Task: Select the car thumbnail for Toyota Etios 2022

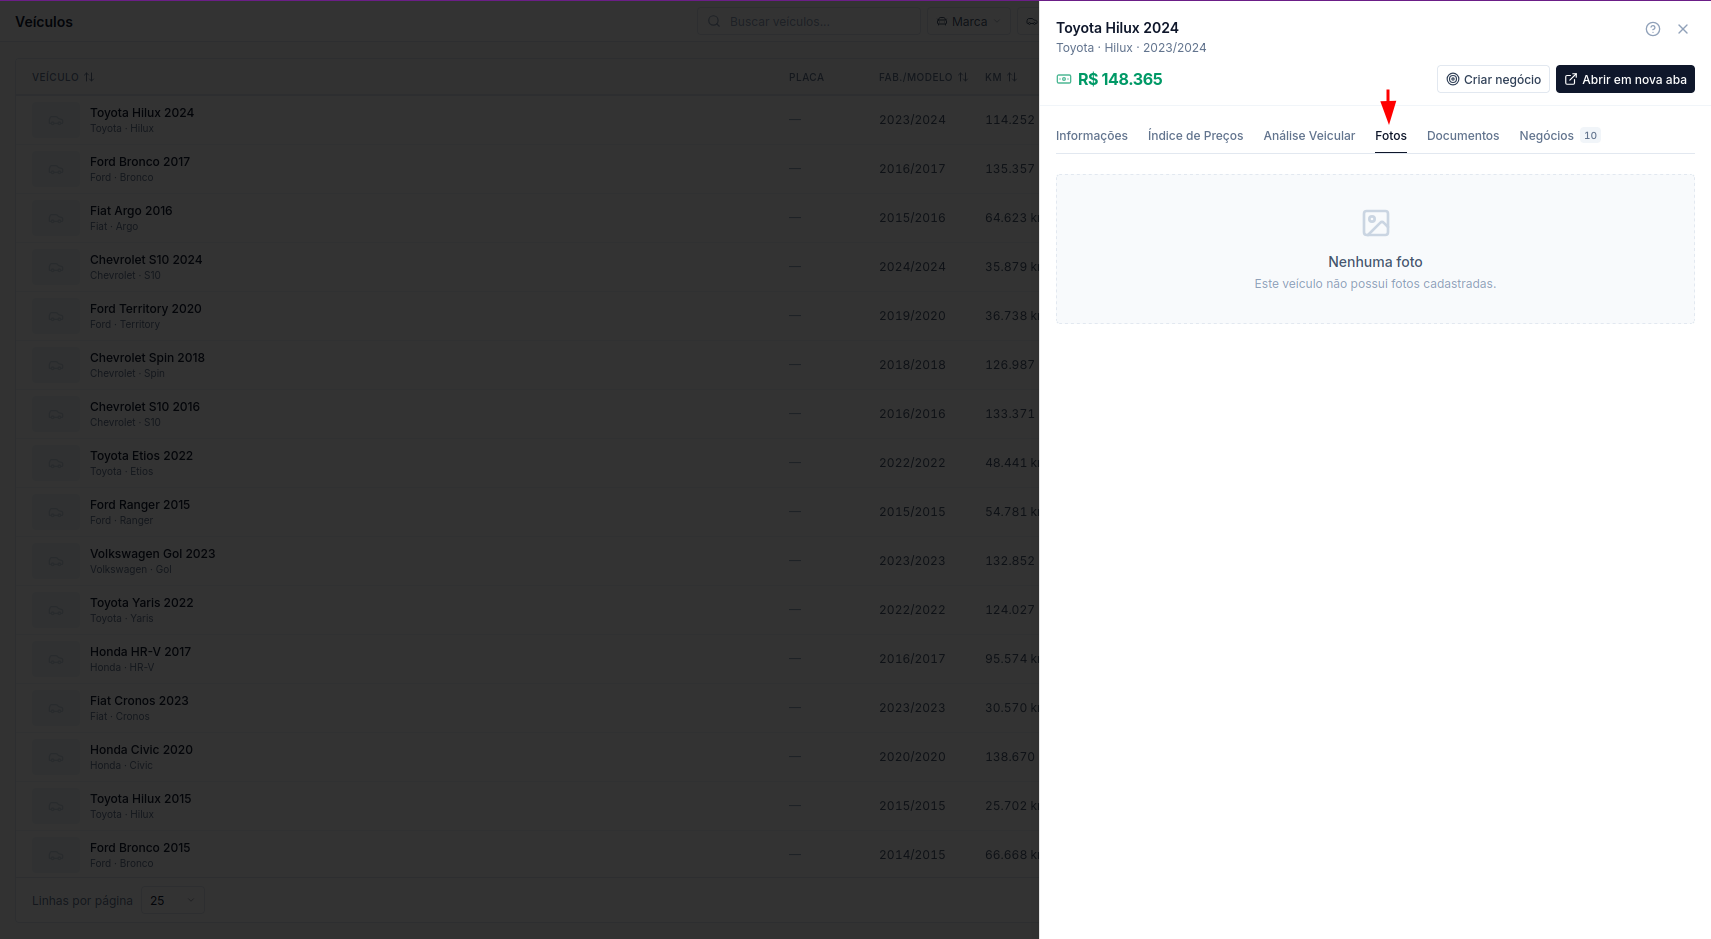Action: click(x=56, y=463)
